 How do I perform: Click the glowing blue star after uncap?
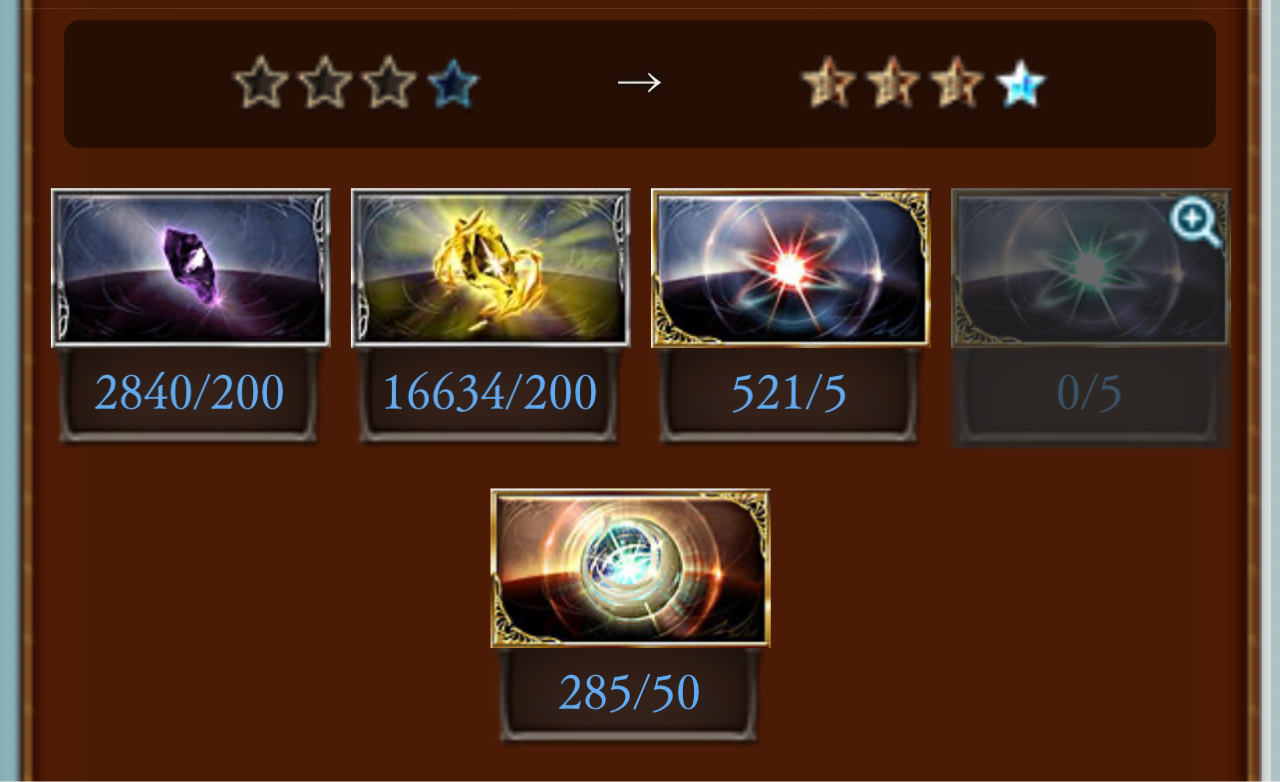point(1021,83)
